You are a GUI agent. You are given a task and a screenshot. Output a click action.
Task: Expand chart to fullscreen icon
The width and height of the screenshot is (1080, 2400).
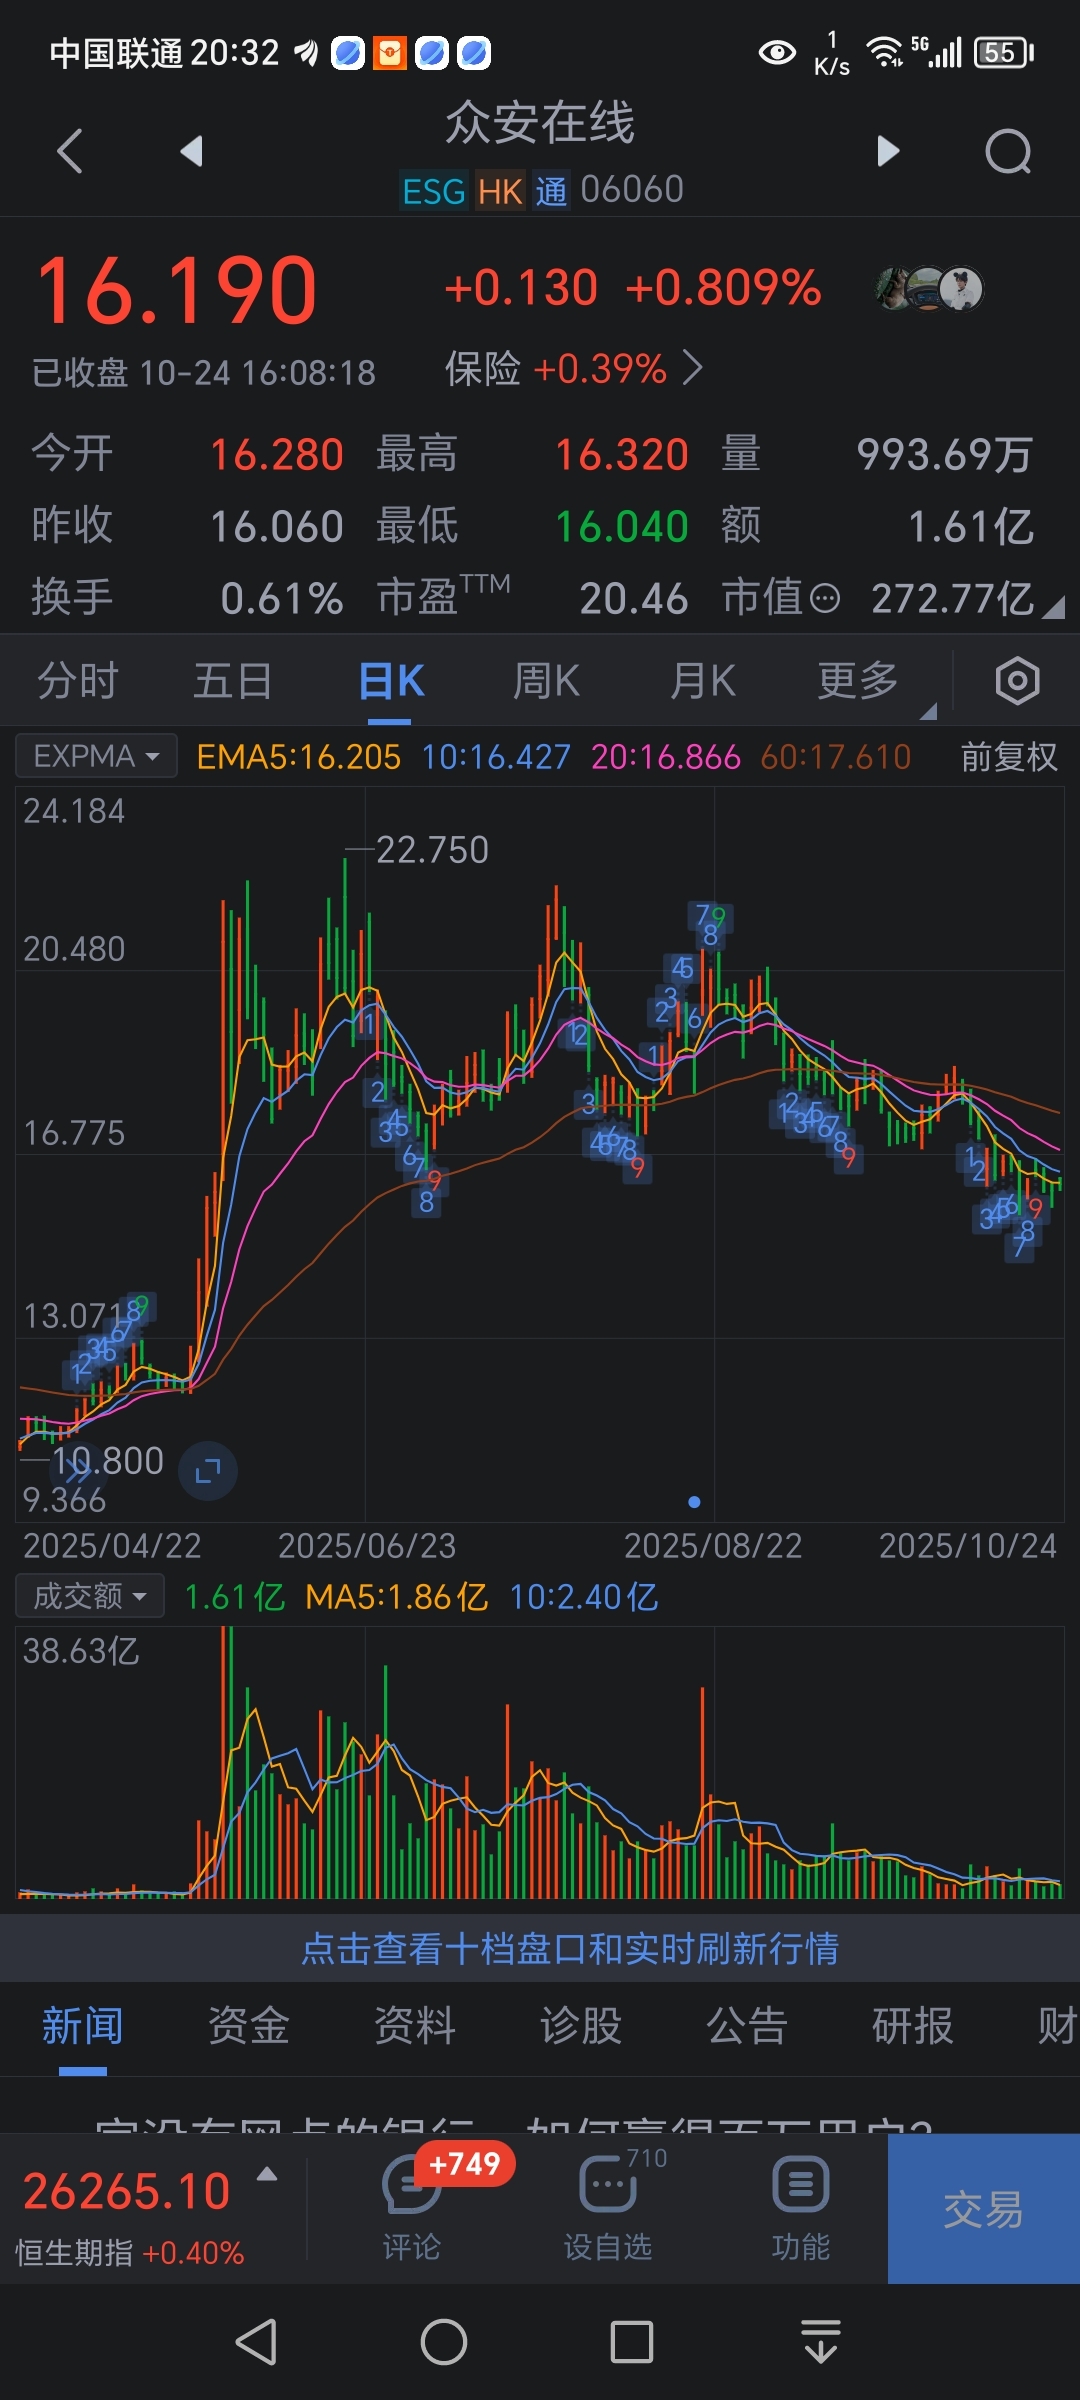click(208, 1470)
